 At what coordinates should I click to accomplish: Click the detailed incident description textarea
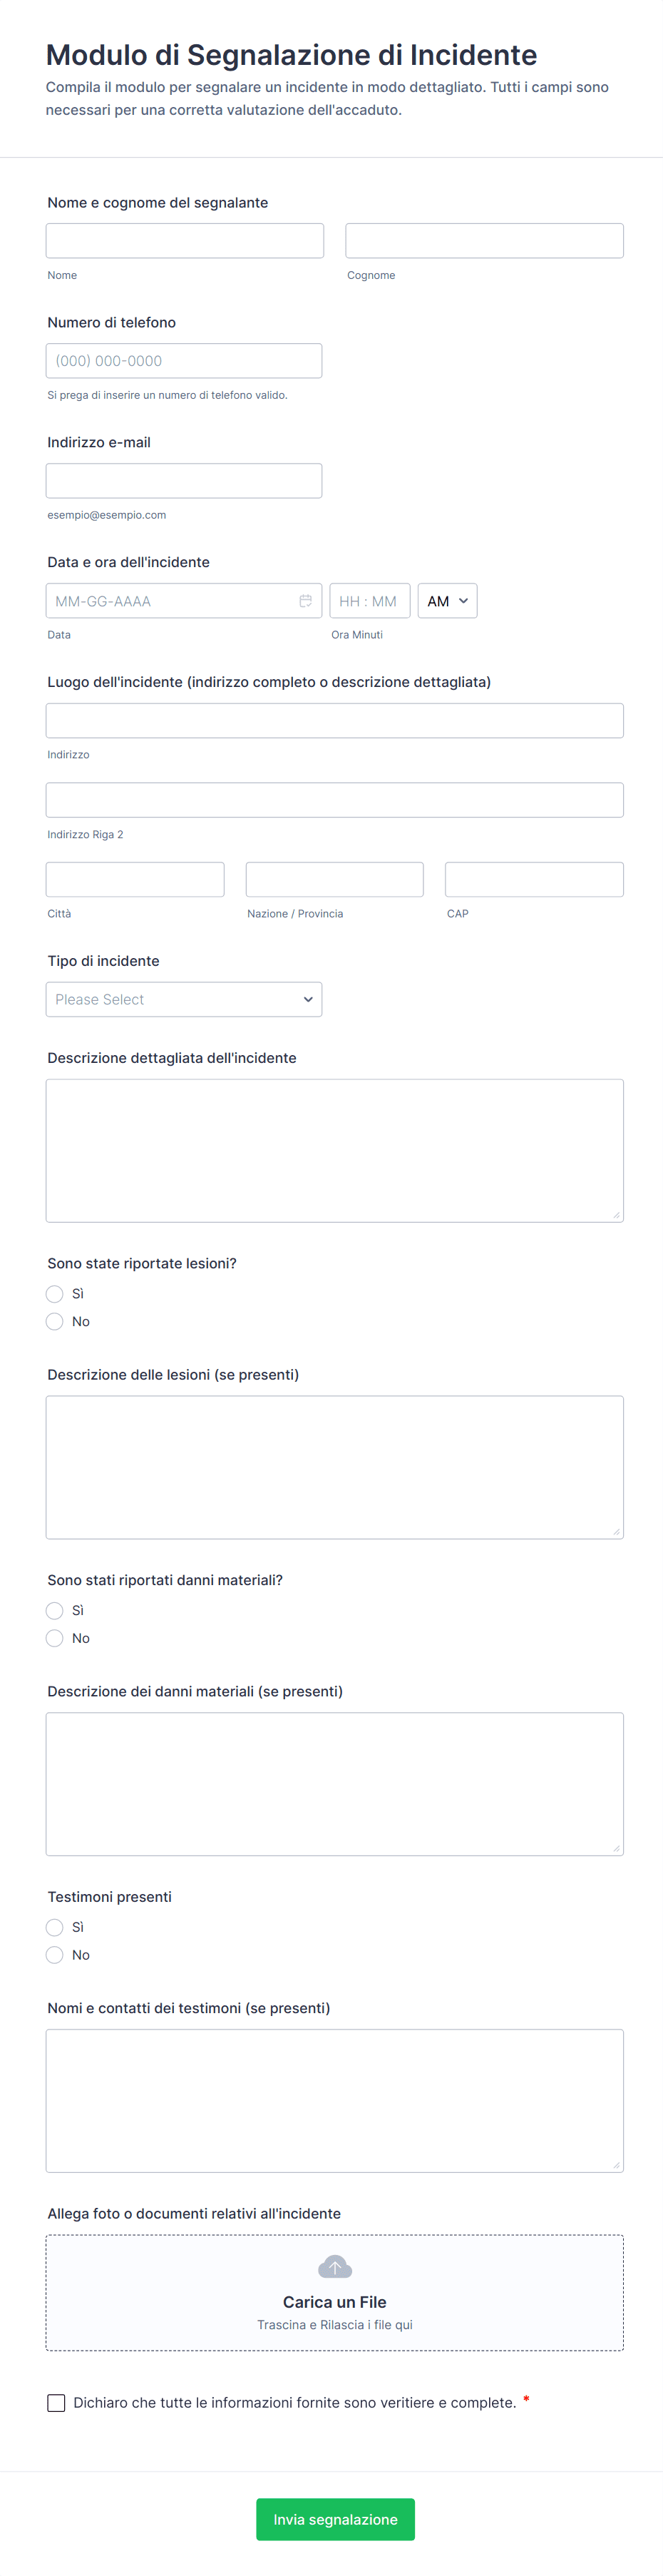click(334, 1150)
